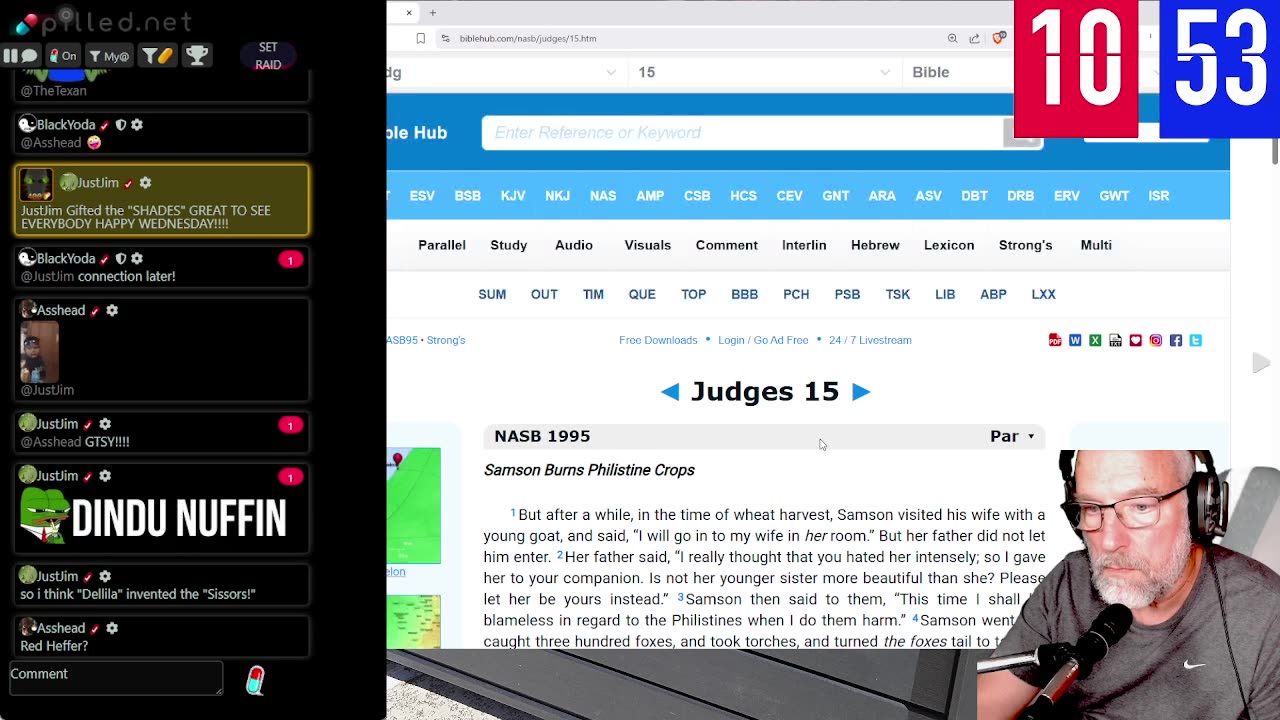Click the bookmark flag icon left of address bar
The width and height of the screenshot is (1280, 720).
point(421,38)
